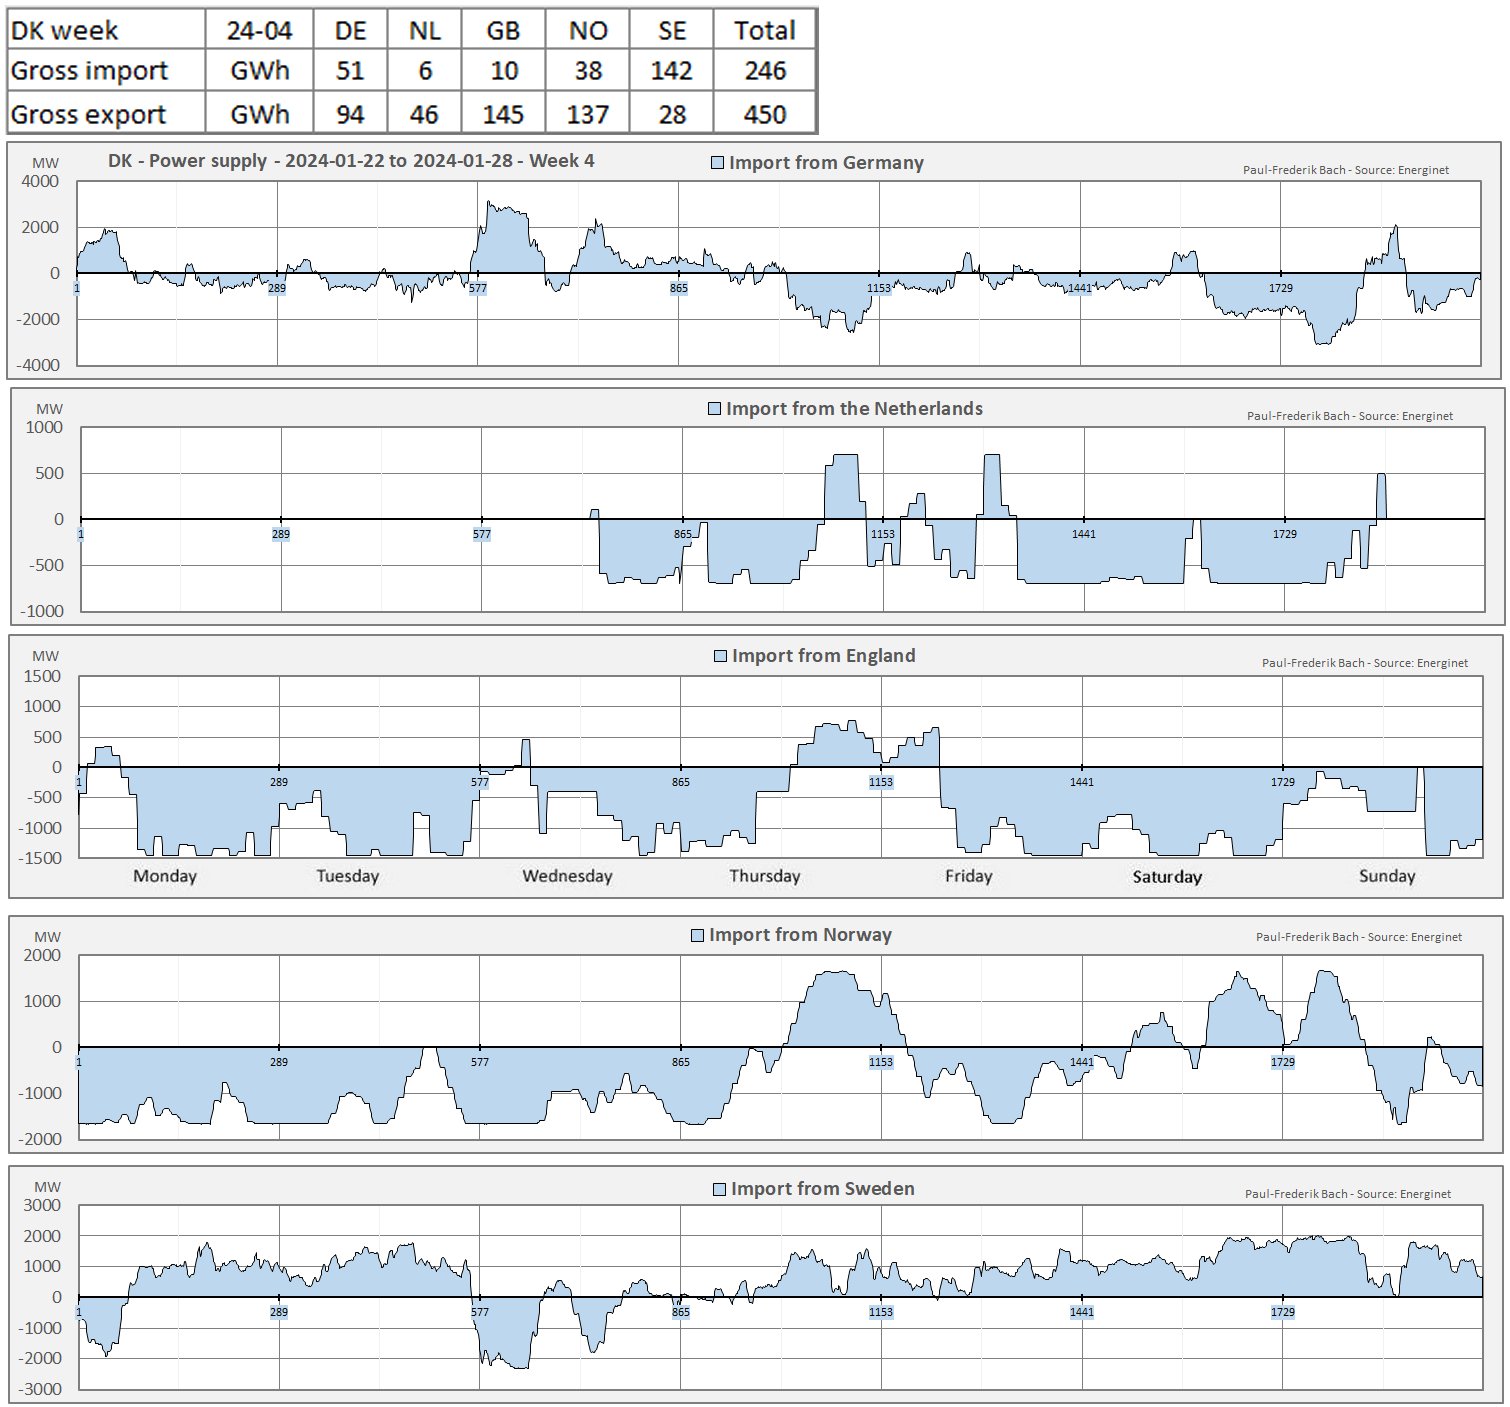
Task: Click the Gross import row label
Action: (x=89, y=71)
